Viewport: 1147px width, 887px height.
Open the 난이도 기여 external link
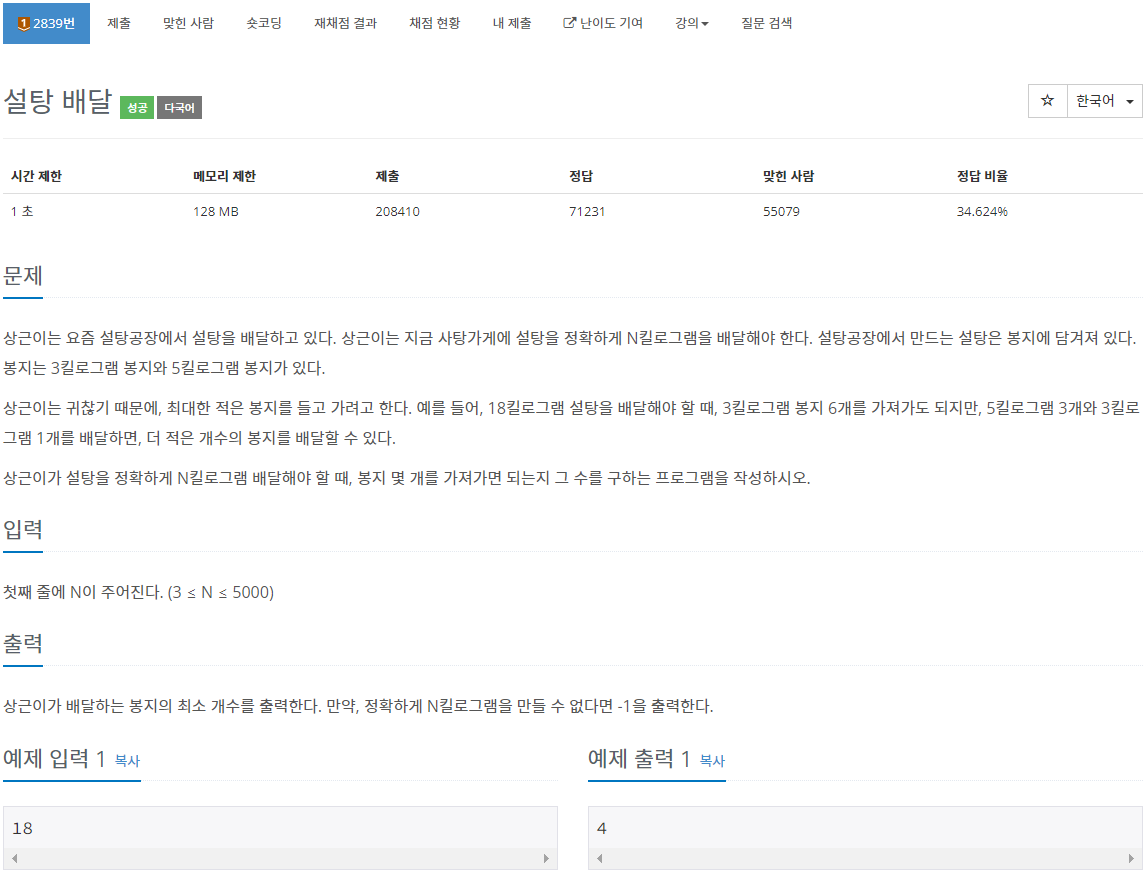[603, 23]
